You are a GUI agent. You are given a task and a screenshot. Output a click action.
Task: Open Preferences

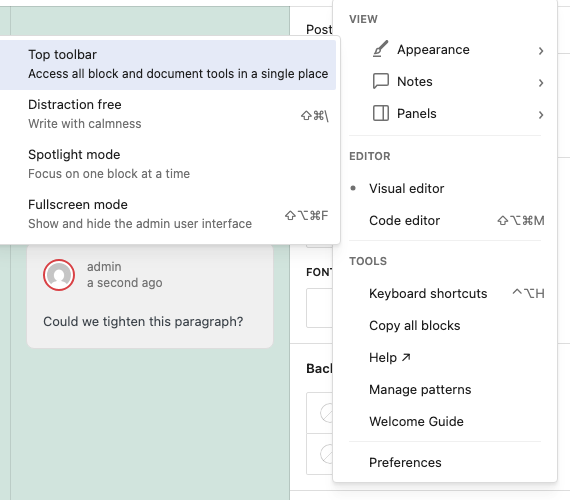(445, 463)
